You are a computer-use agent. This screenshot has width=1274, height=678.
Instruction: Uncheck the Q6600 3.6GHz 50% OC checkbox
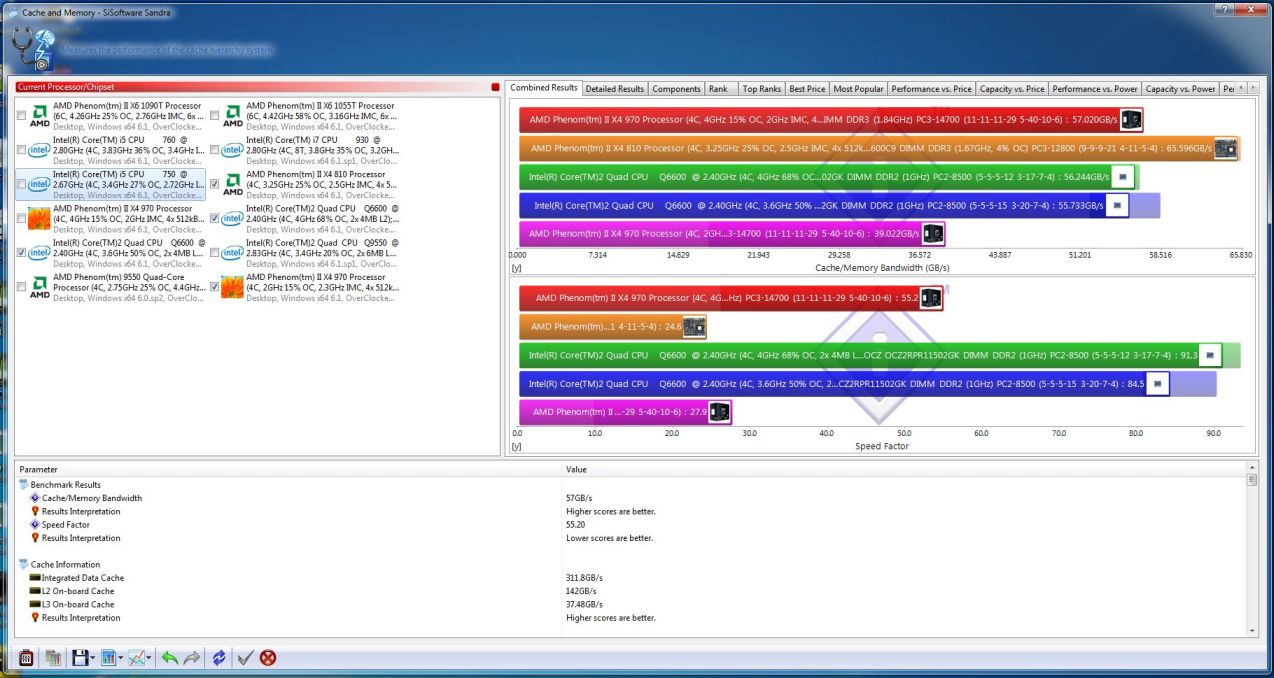point(22,253)
